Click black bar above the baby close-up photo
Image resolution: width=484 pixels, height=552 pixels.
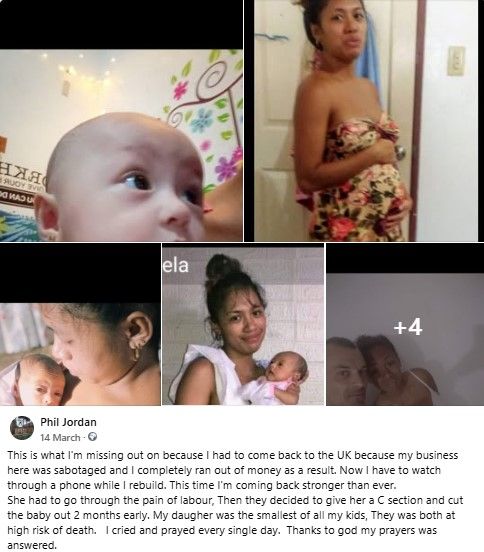[121, 25]
